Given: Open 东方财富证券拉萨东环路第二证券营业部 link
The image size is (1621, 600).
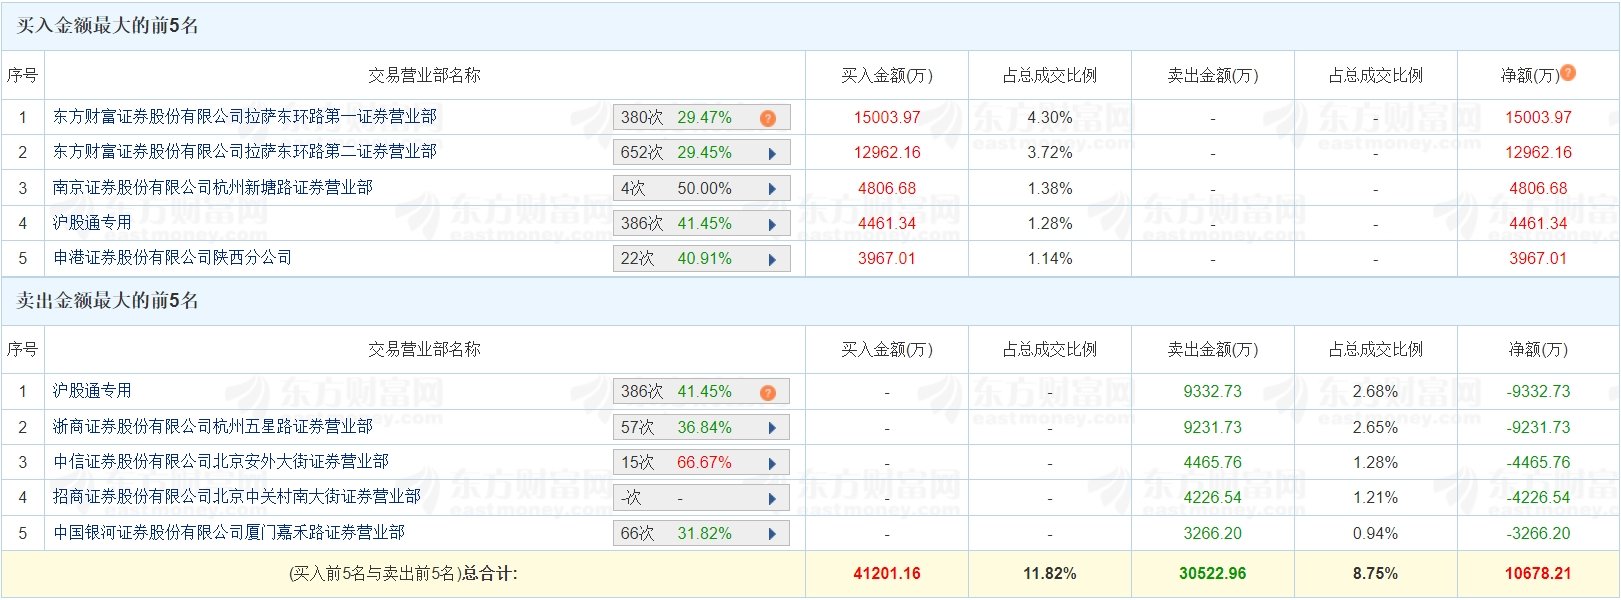Looking at the screenshot, I should tap(245, 151).
